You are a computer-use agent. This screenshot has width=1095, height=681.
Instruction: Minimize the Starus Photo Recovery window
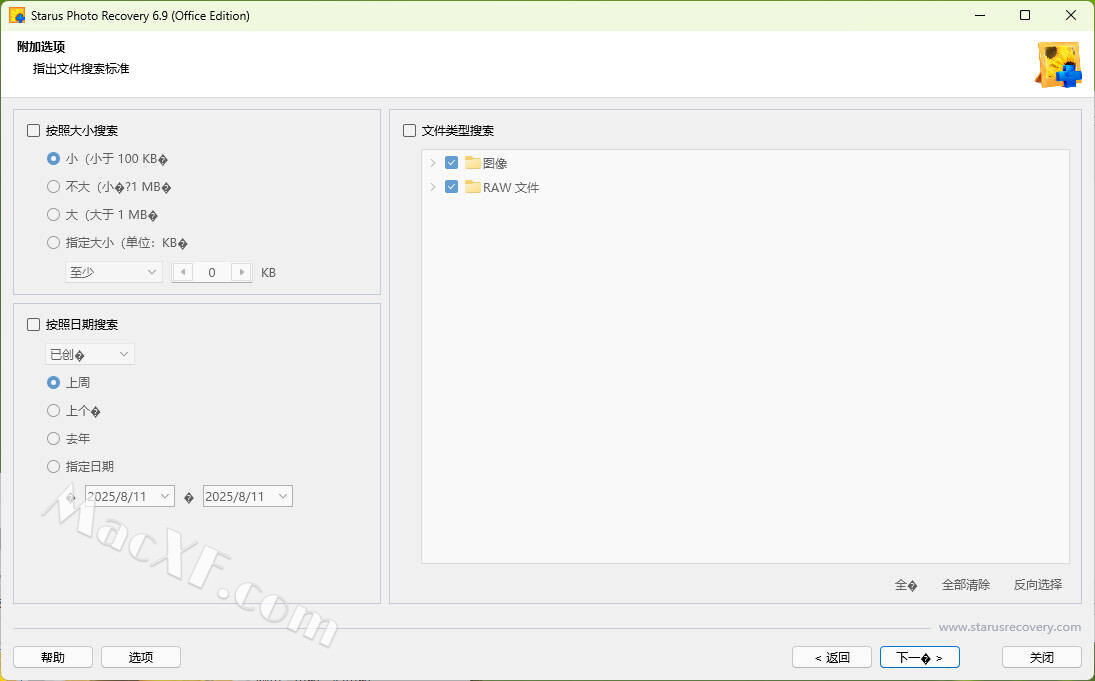pos(980,15)
